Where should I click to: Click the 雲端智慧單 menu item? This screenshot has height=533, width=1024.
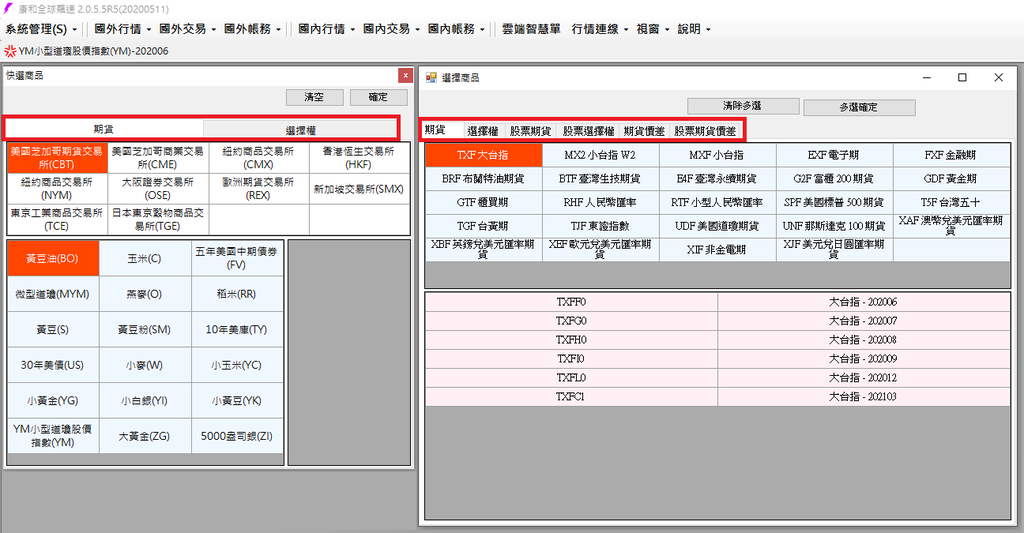[531, 29]
